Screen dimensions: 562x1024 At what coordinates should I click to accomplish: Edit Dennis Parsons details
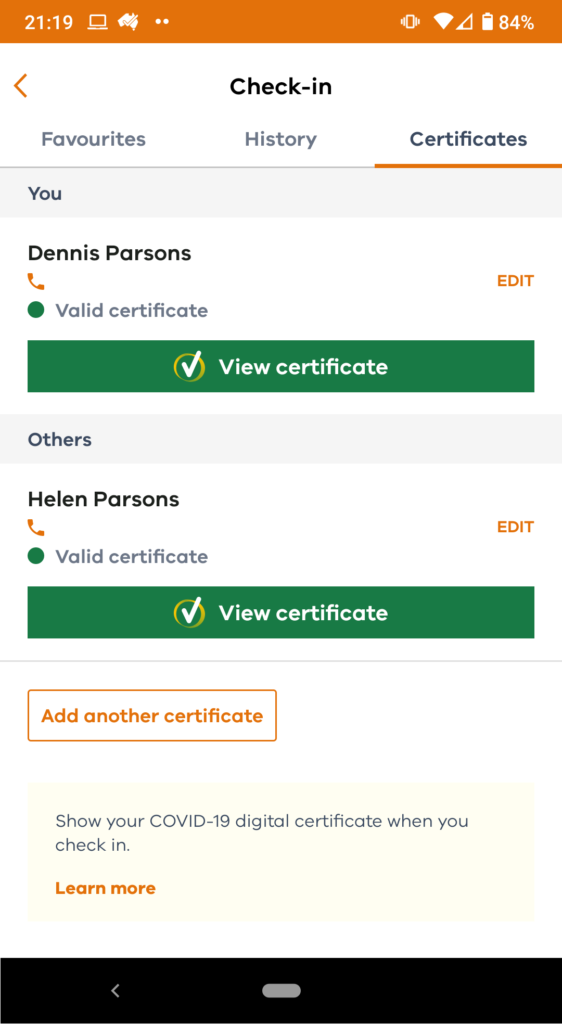point(516,281)
